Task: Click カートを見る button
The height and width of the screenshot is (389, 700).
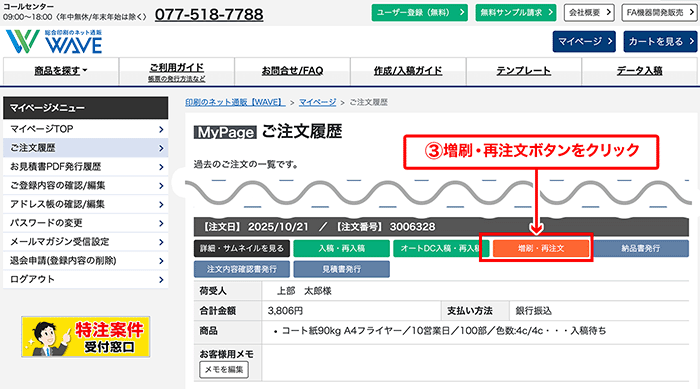Action: (660, 42)
